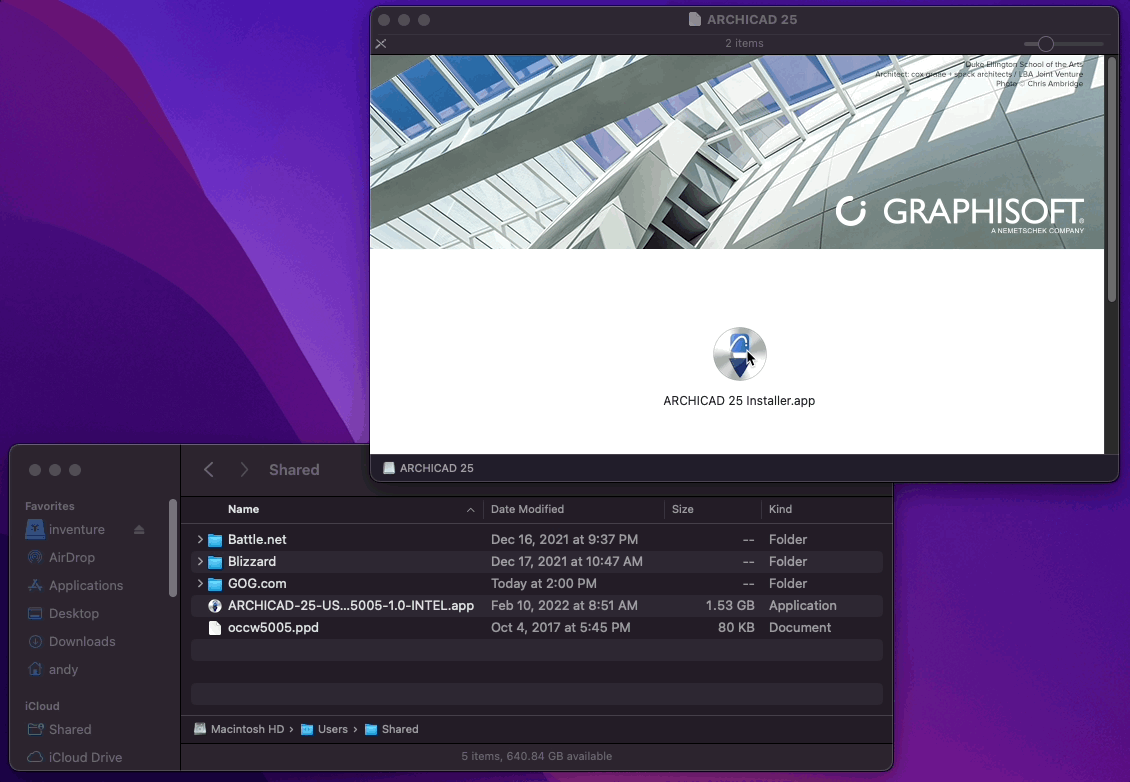Open iCloud Drive in sidebar

[x=85, y=757]
